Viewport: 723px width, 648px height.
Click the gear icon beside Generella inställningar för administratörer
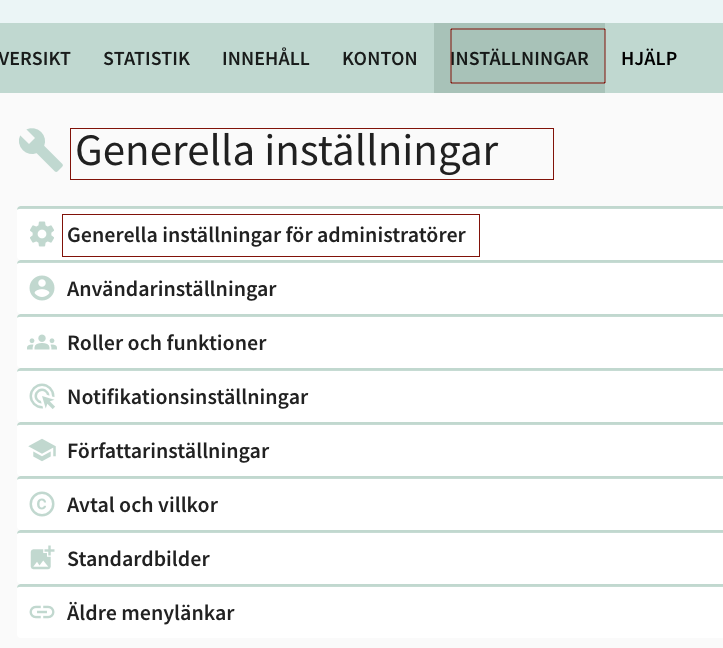click(x=41, y=235)
